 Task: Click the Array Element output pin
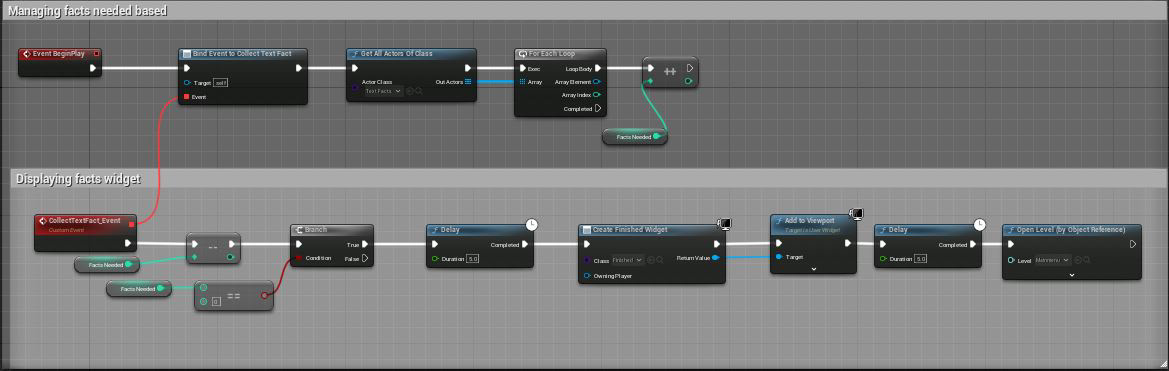[x=597, y=81]
